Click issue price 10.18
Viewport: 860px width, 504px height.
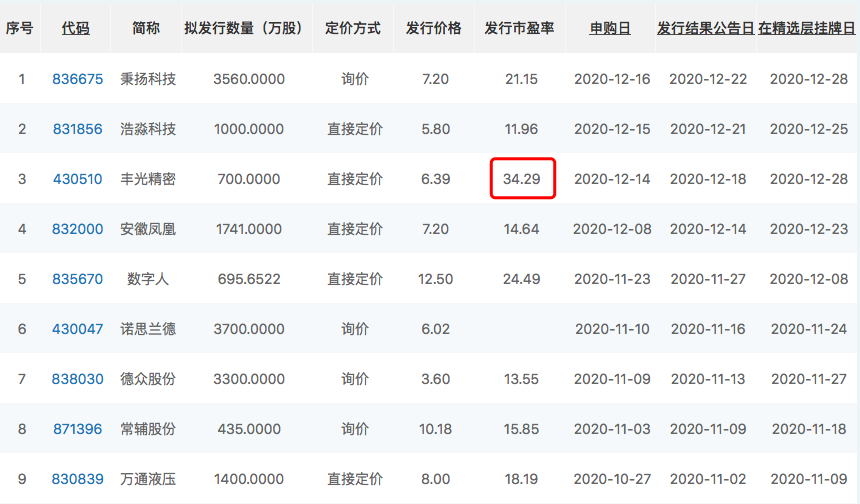click(435, 428)
